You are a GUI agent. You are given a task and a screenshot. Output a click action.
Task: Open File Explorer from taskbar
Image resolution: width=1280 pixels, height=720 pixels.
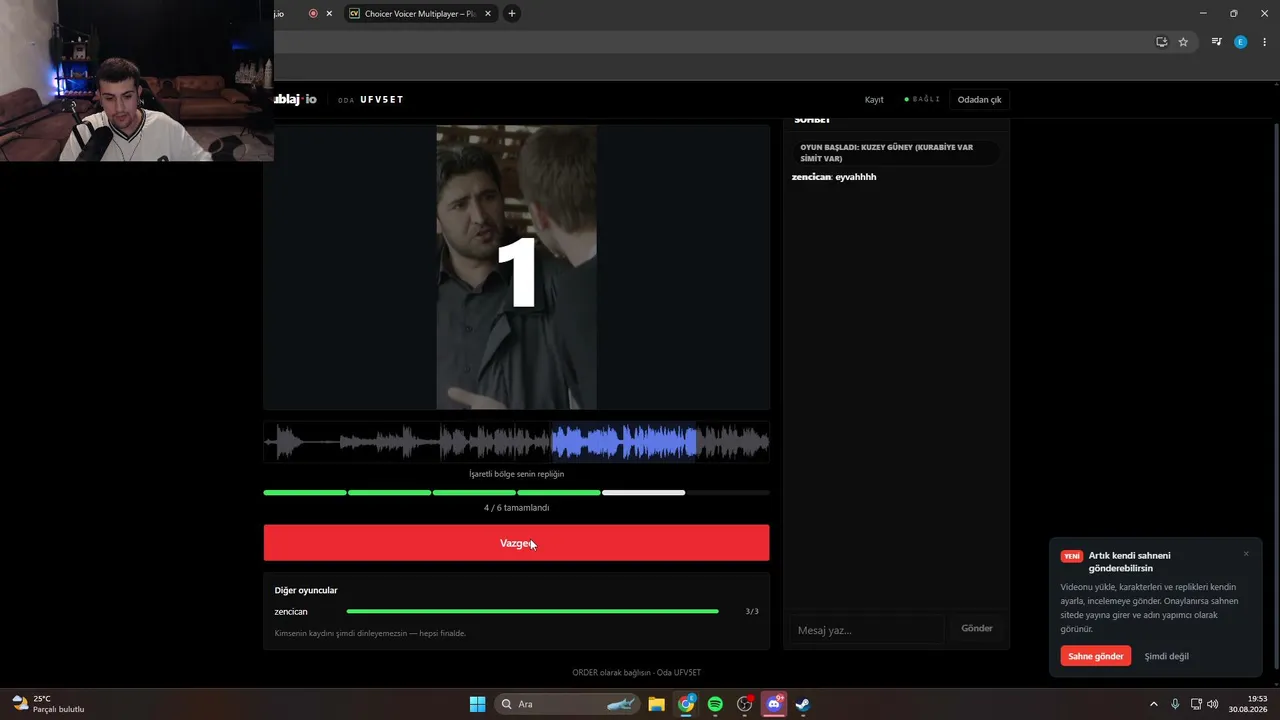(657, 704)
